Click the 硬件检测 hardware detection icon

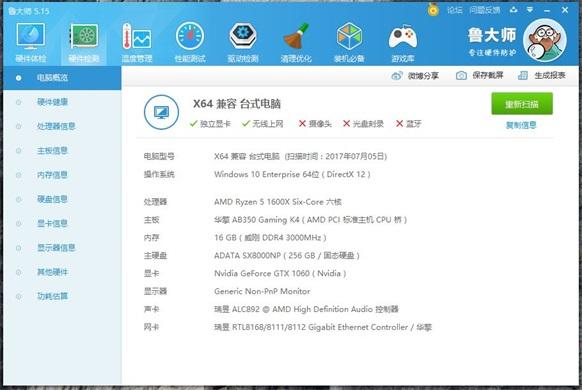pyautogui.click(x=84, y=42)
